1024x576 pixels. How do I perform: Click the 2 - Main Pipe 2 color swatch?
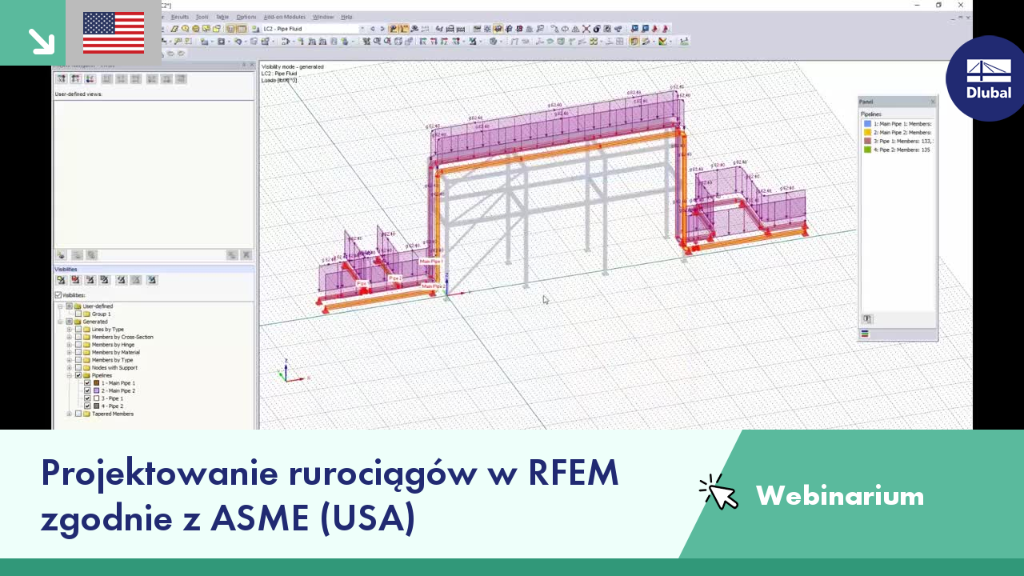97,391
